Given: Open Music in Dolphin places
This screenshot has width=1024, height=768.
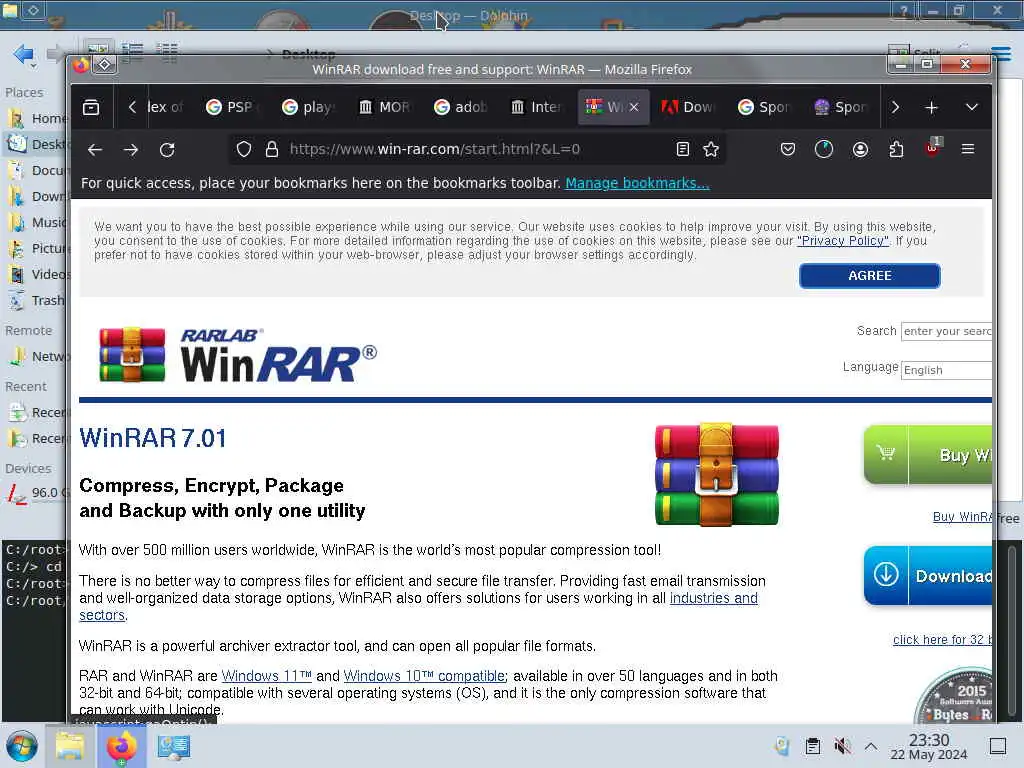Looking at the screenshot, I should [x=36, y=223].
